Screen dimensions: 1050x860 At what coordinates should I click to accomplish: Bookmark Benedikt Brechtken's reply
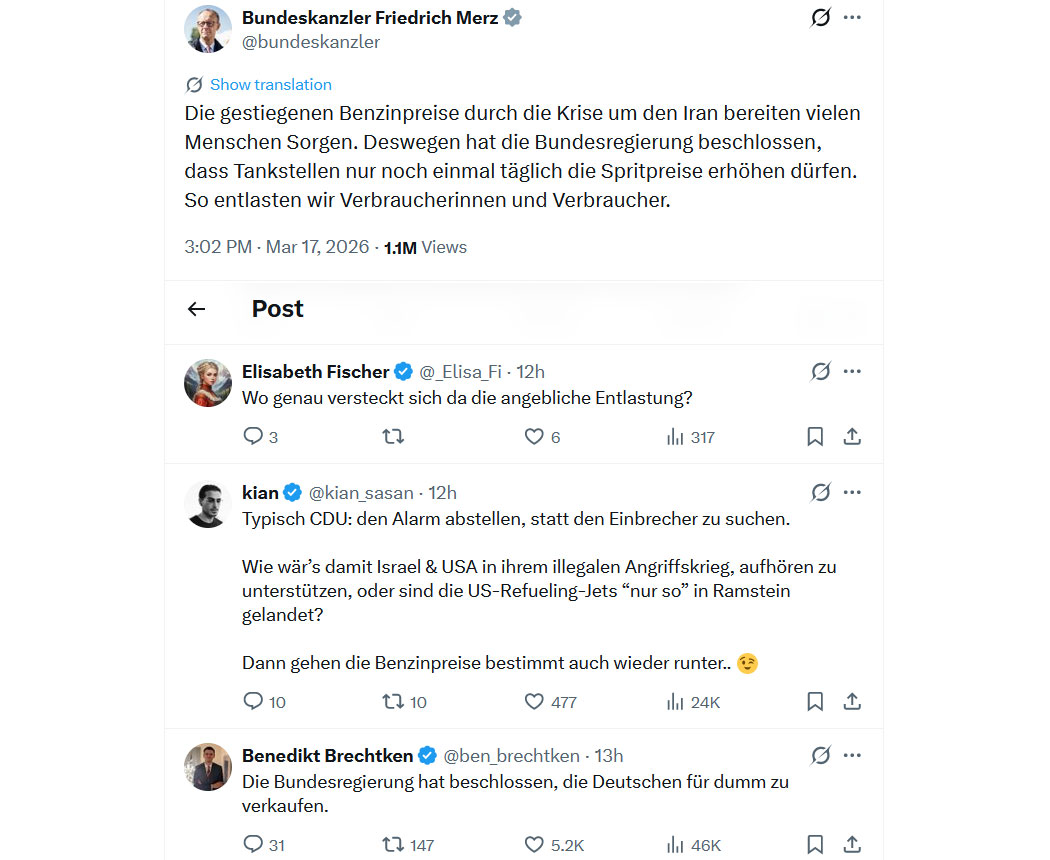pyautogui.click(x=815, y=845)
